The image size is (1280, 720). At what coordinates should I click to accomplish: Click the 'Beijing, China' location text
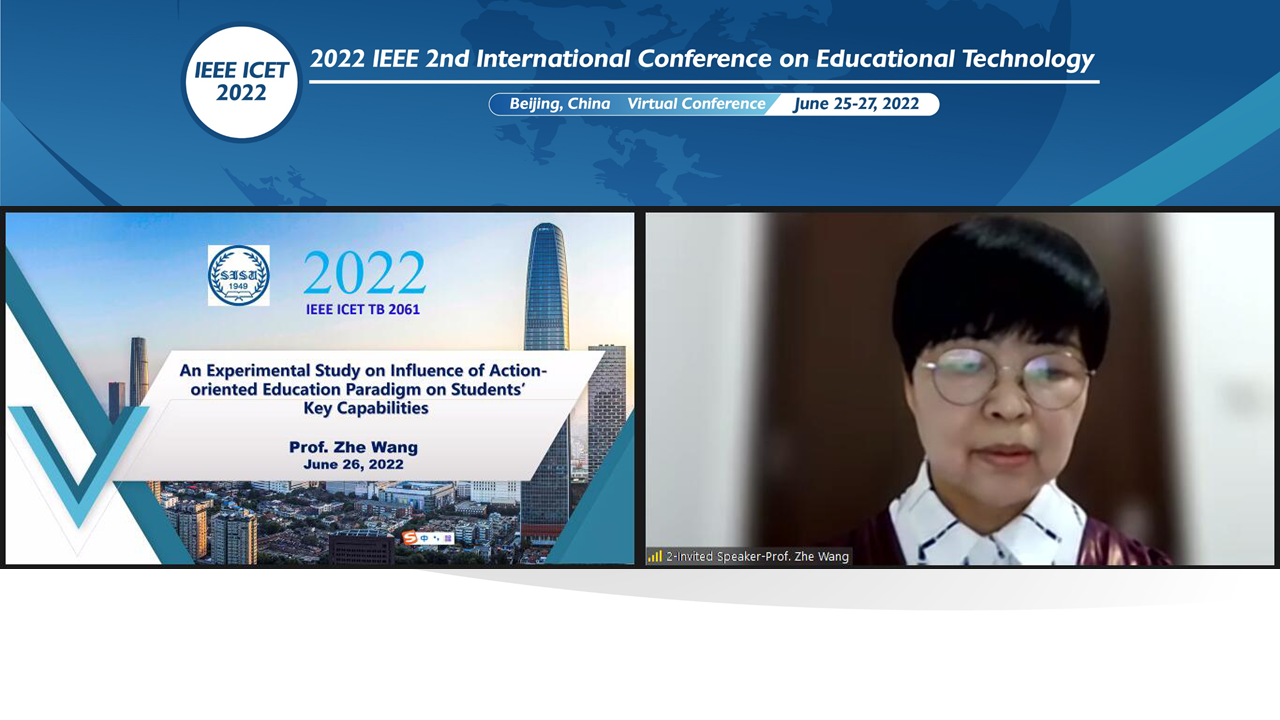tap(559, 104)
